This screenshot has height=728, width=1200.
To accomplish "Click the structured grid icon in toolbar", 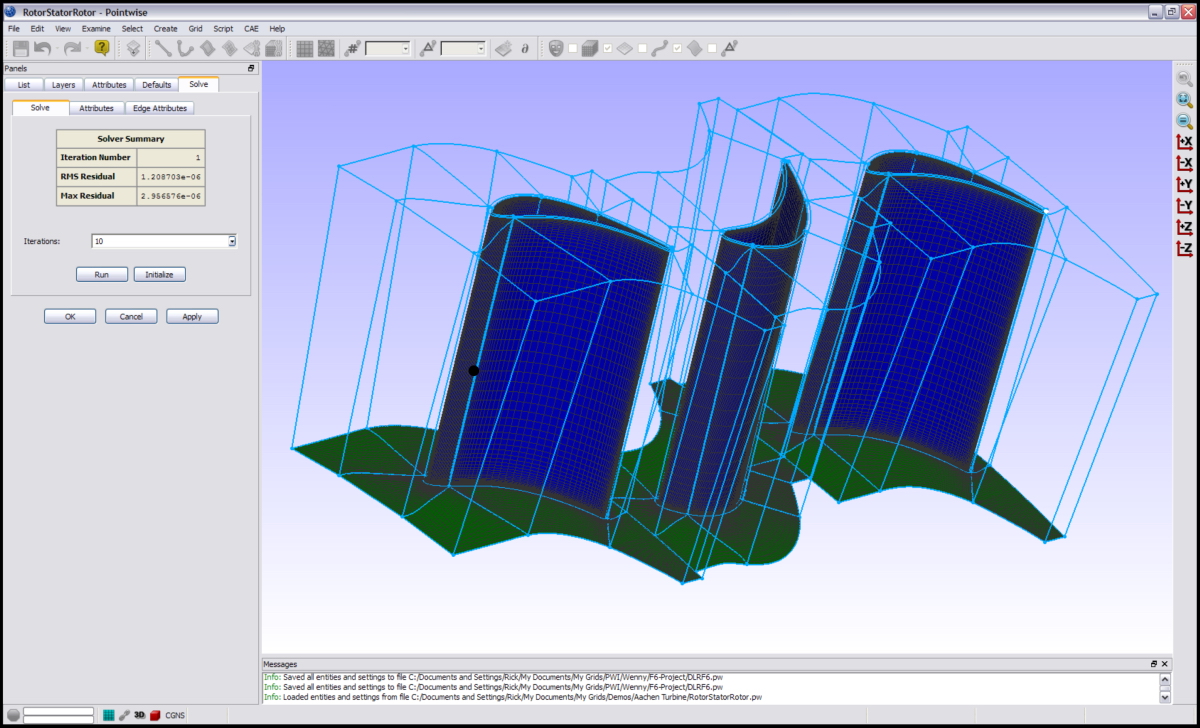I will (305, 48).
